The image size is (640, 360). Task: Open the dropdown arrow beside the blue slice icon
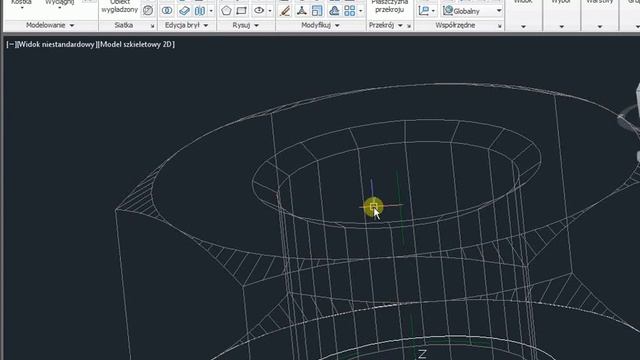pyautogui.click(x=211, y=11)
